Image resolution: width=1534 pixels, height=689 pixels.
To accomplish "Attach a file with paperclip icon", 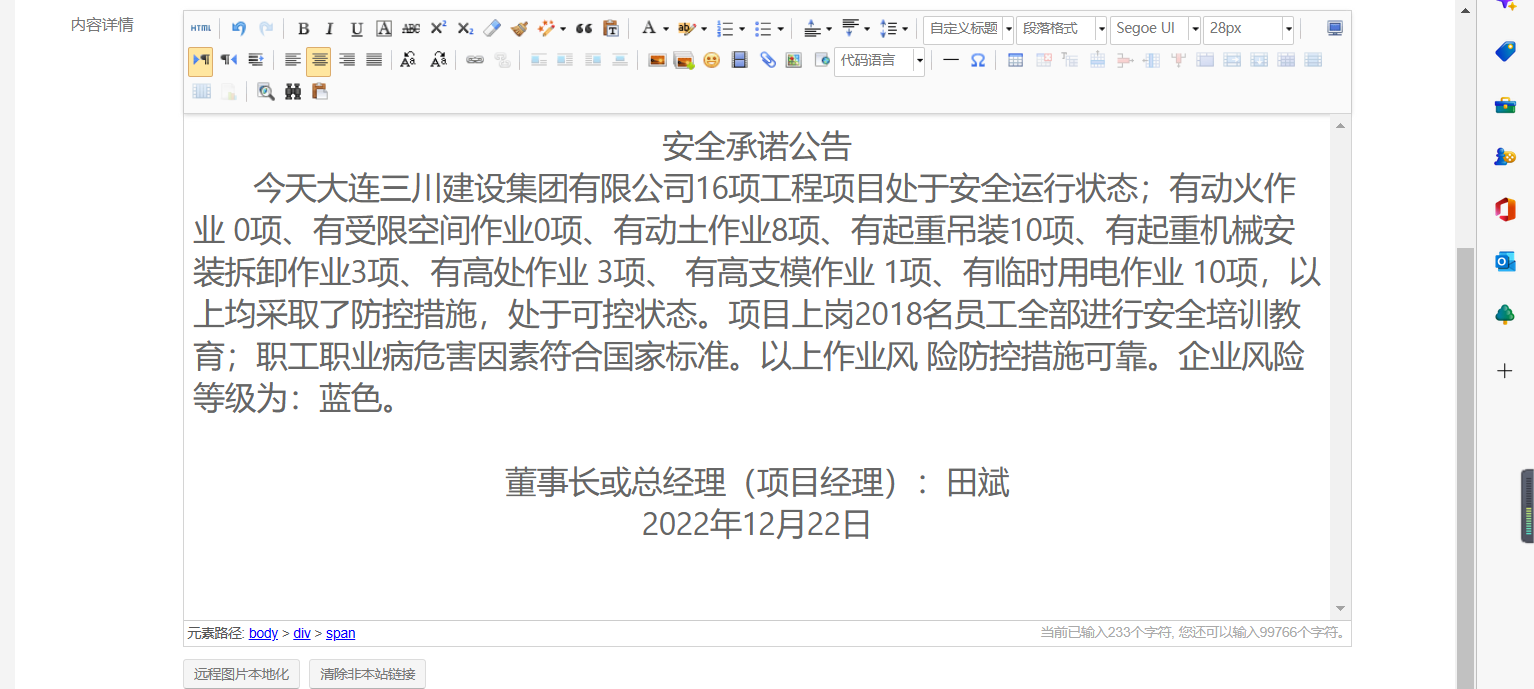I will 767,60.
